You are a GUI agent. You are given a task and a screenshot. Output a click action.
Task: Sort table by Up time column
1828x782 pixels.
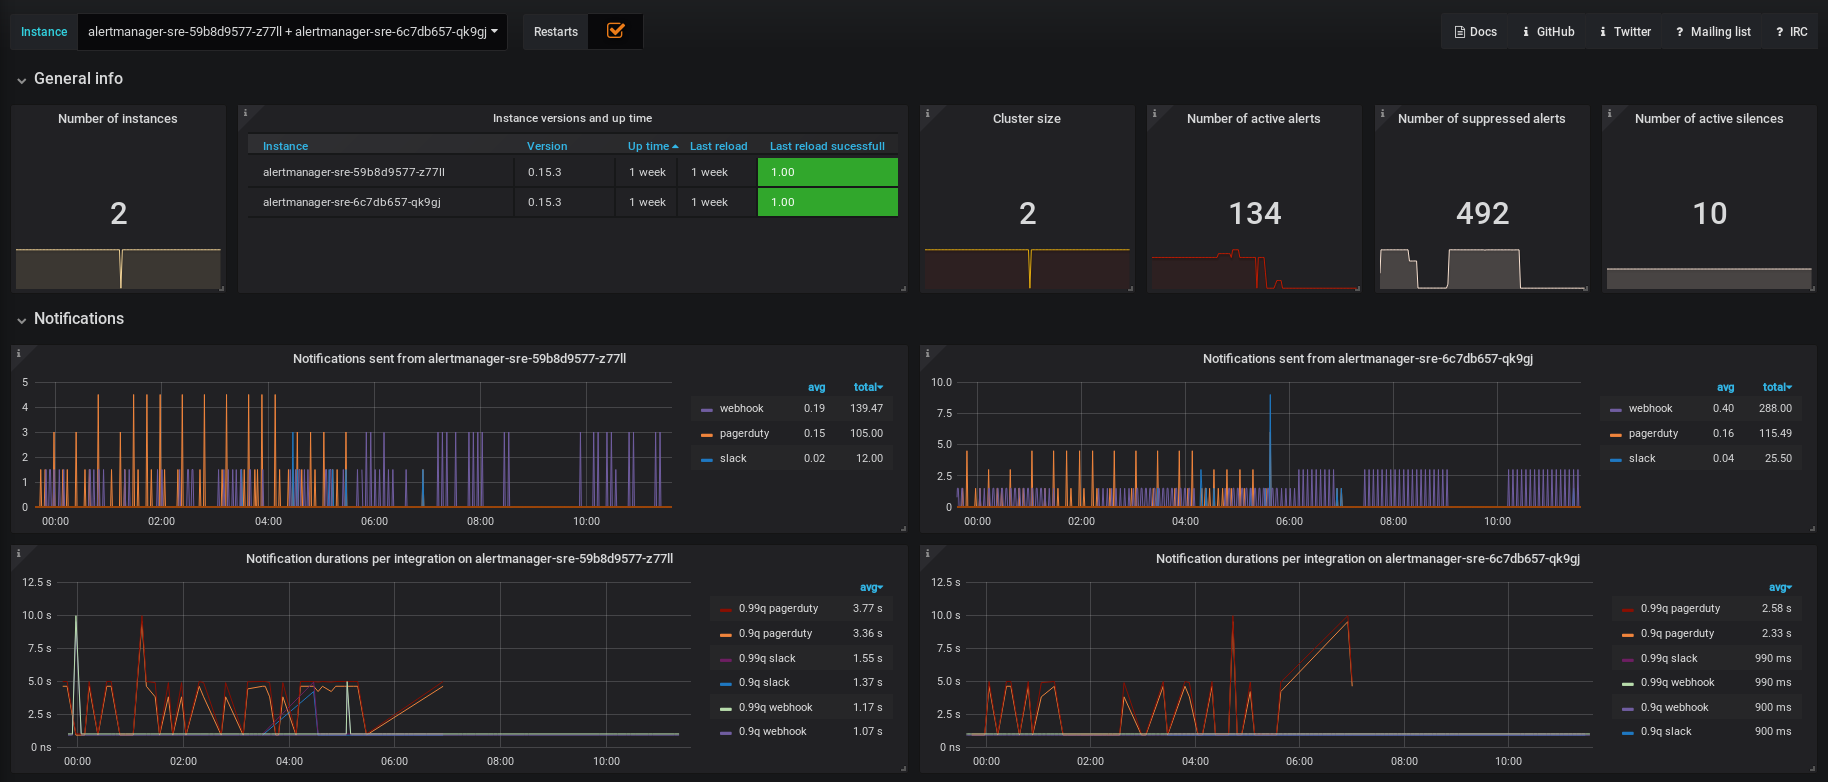point(652,146)
